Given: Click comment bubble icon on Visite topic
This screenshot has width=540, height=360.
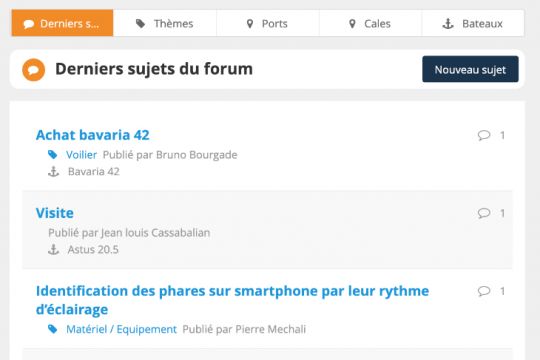Looking at the screenshot, I should [x=484, y=213].
